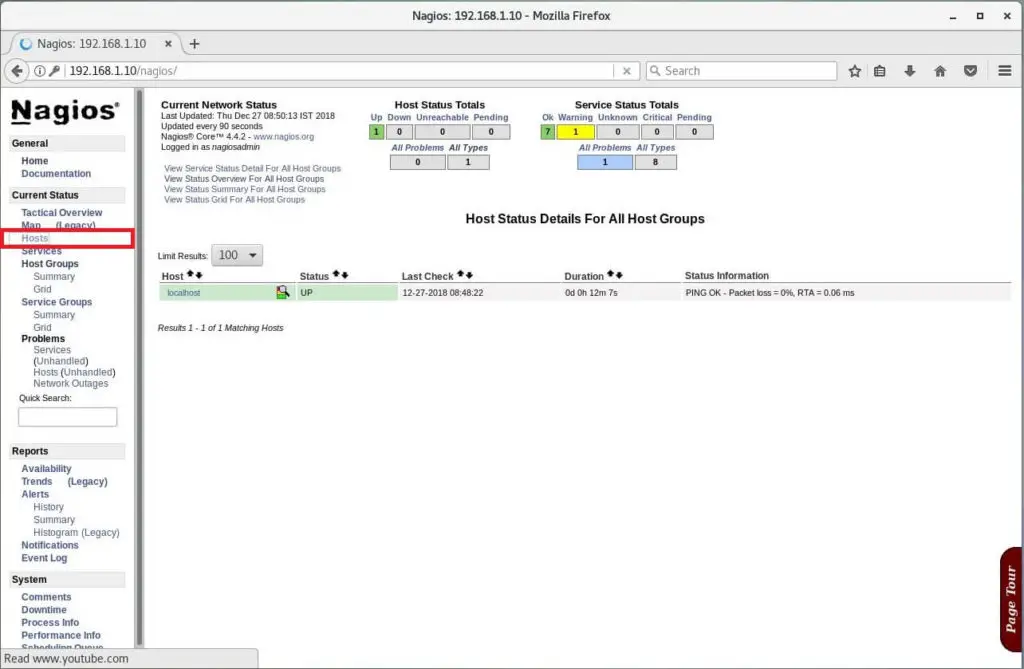Click the browser Search field
Viewport: 1024px width, 669px height.
tap(741, 71)
